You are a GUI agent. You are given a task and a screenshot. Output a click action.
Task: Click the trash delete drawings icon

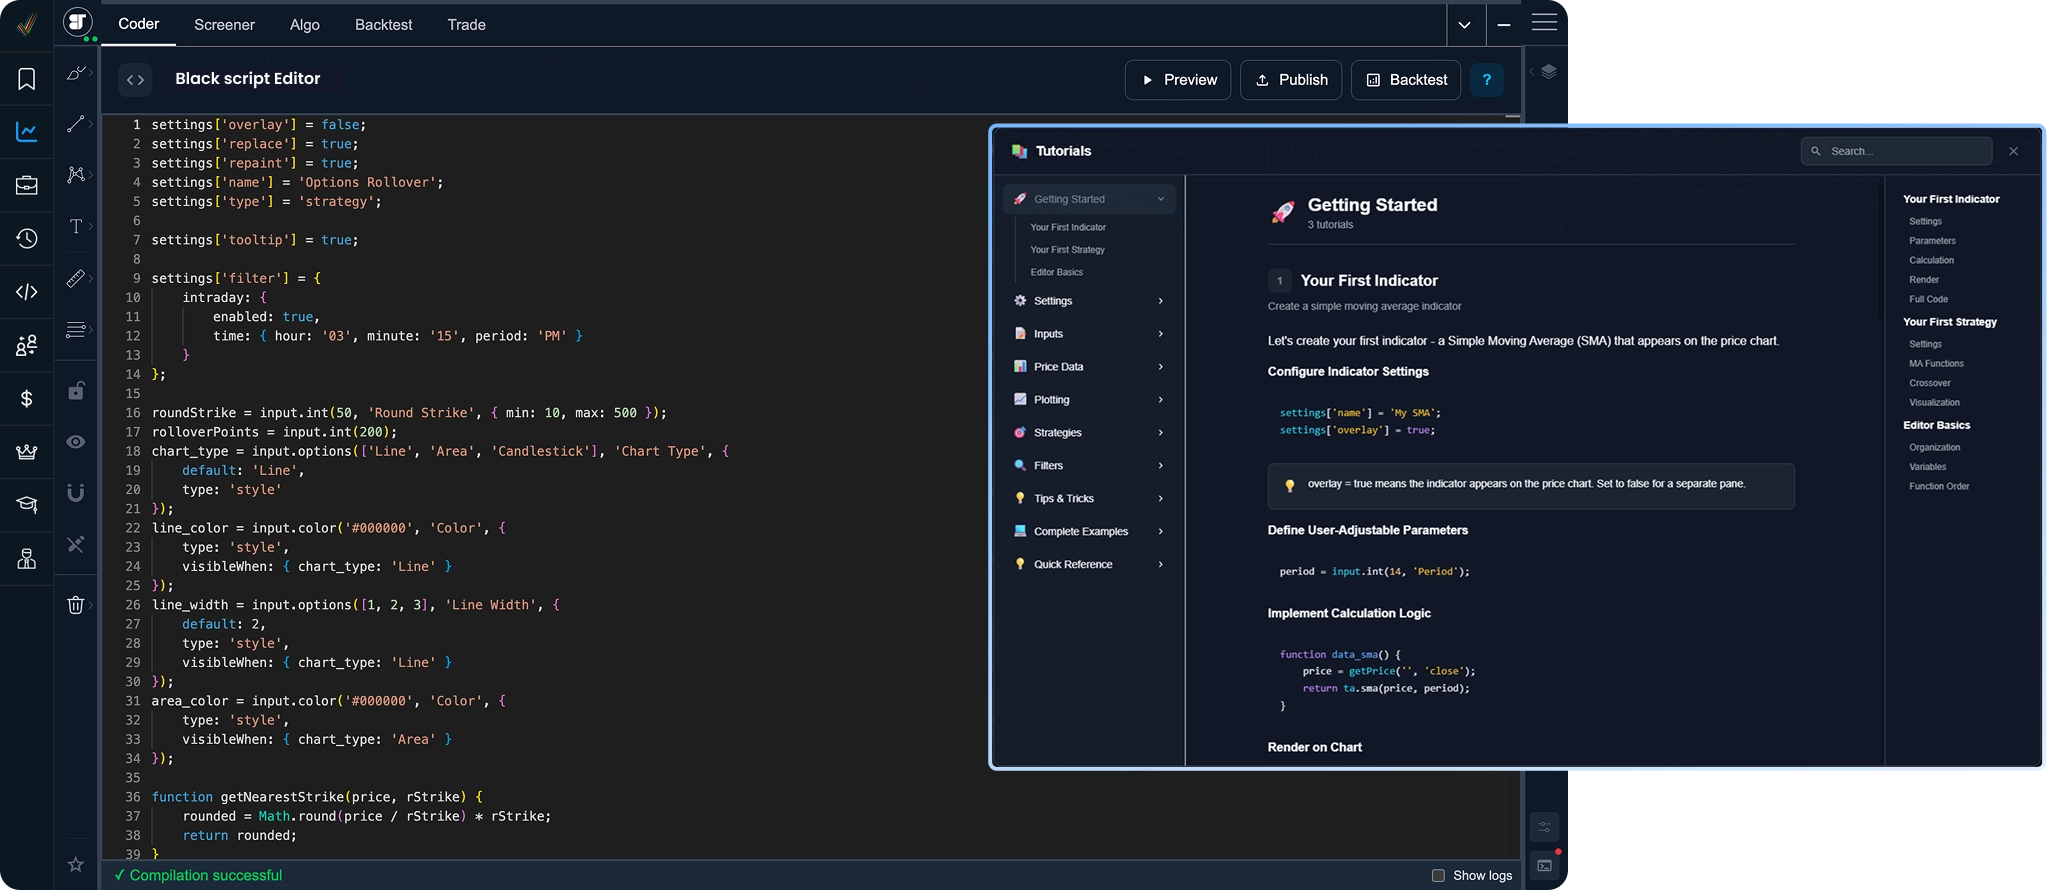(76, 605)
